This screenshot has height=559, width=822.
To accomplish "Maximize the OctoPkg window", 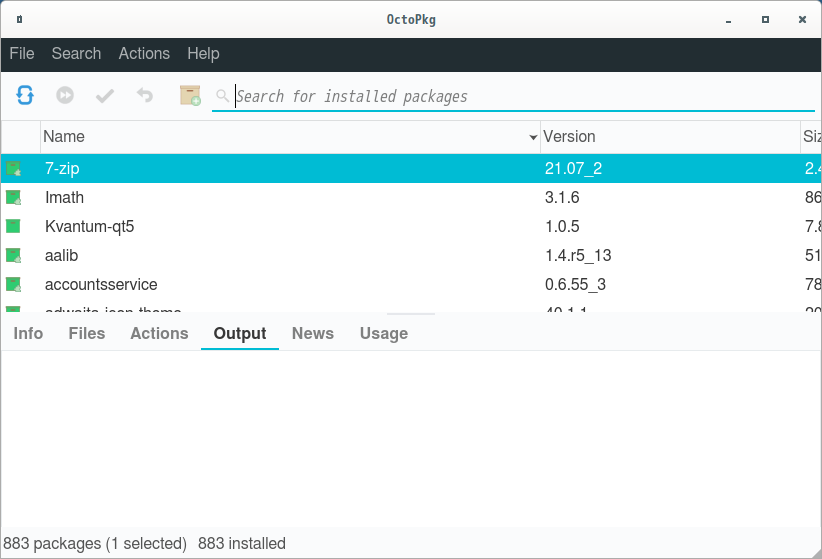I will [765, 19].
